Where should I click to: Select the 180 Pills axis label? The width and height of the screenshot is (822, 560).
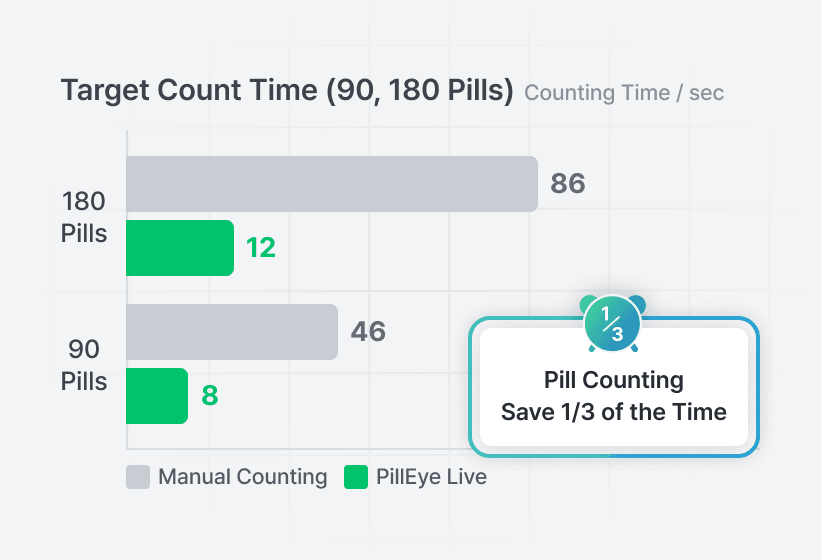pos(84,219)
